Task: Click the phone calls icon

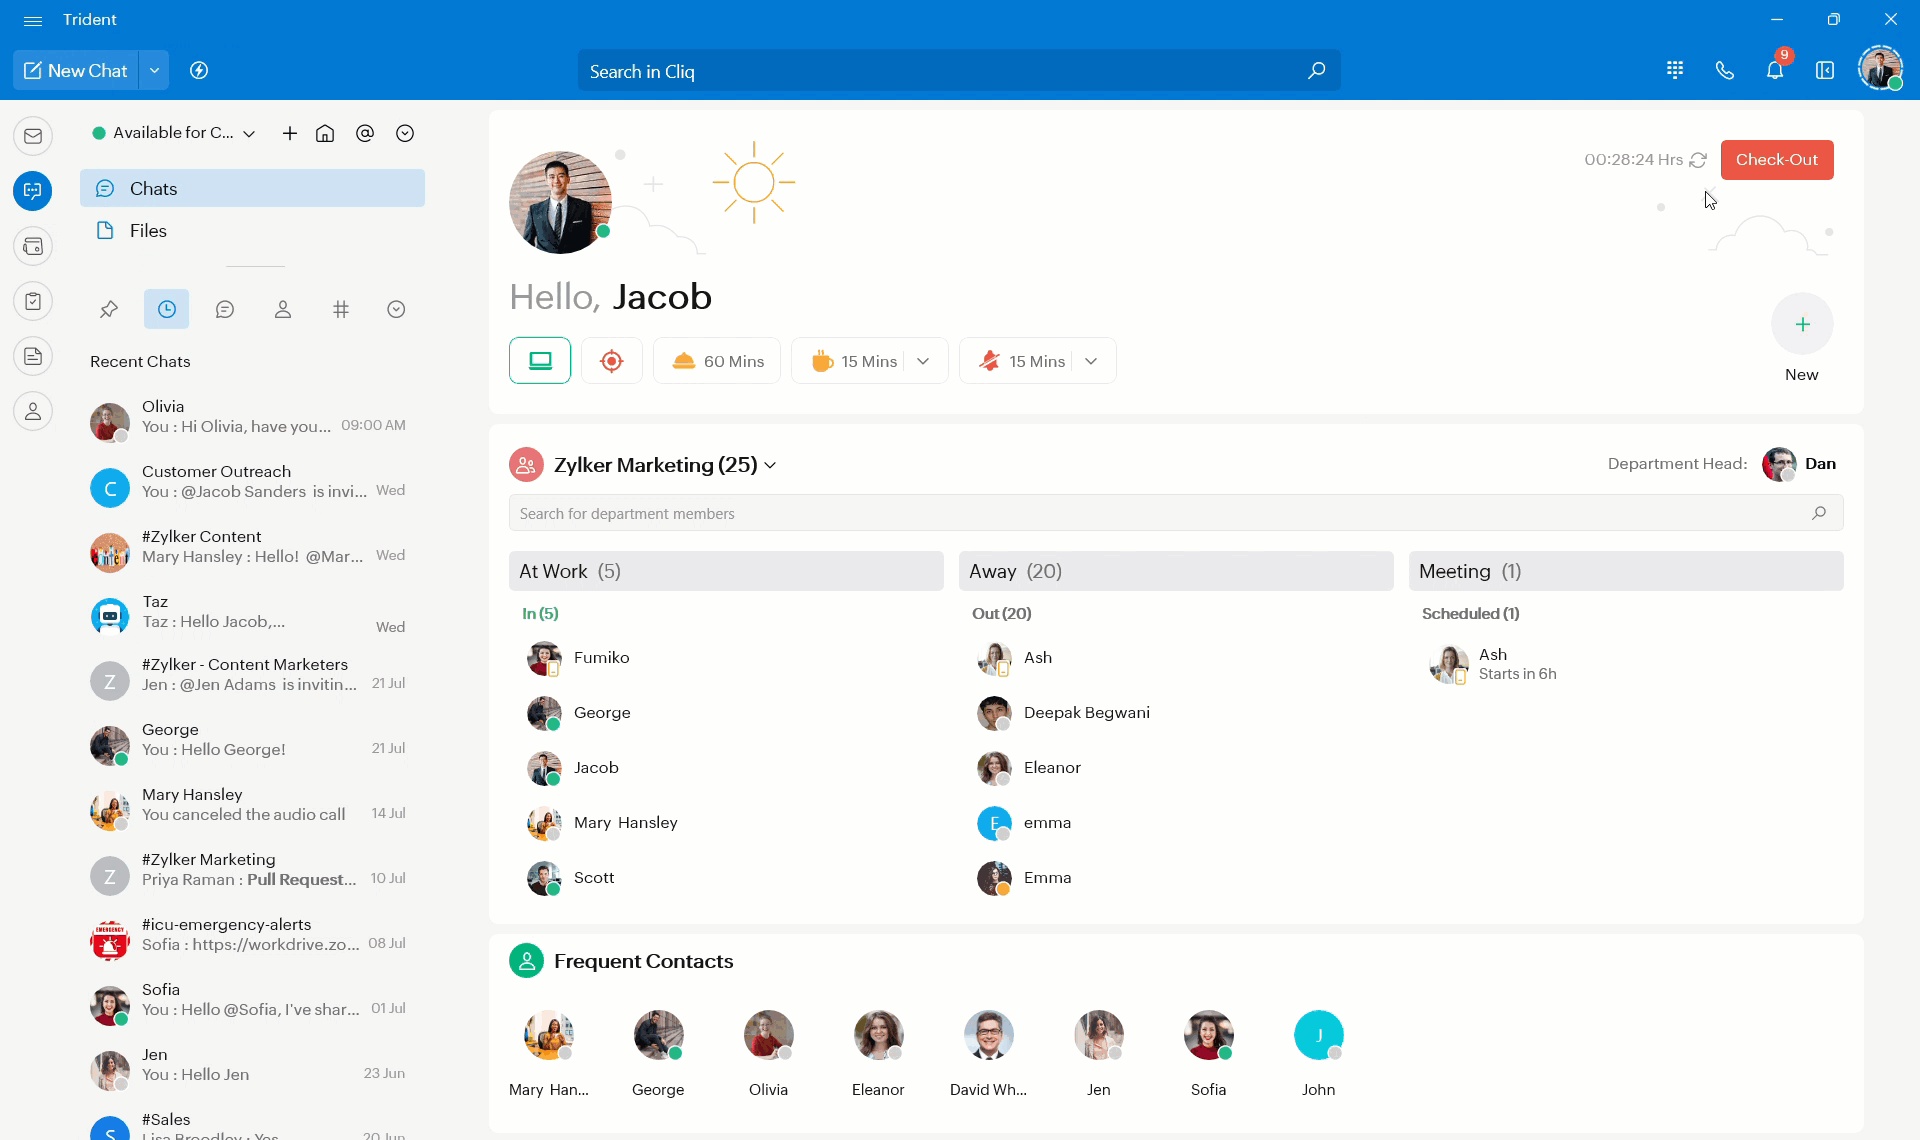Action: (1724, 71)
